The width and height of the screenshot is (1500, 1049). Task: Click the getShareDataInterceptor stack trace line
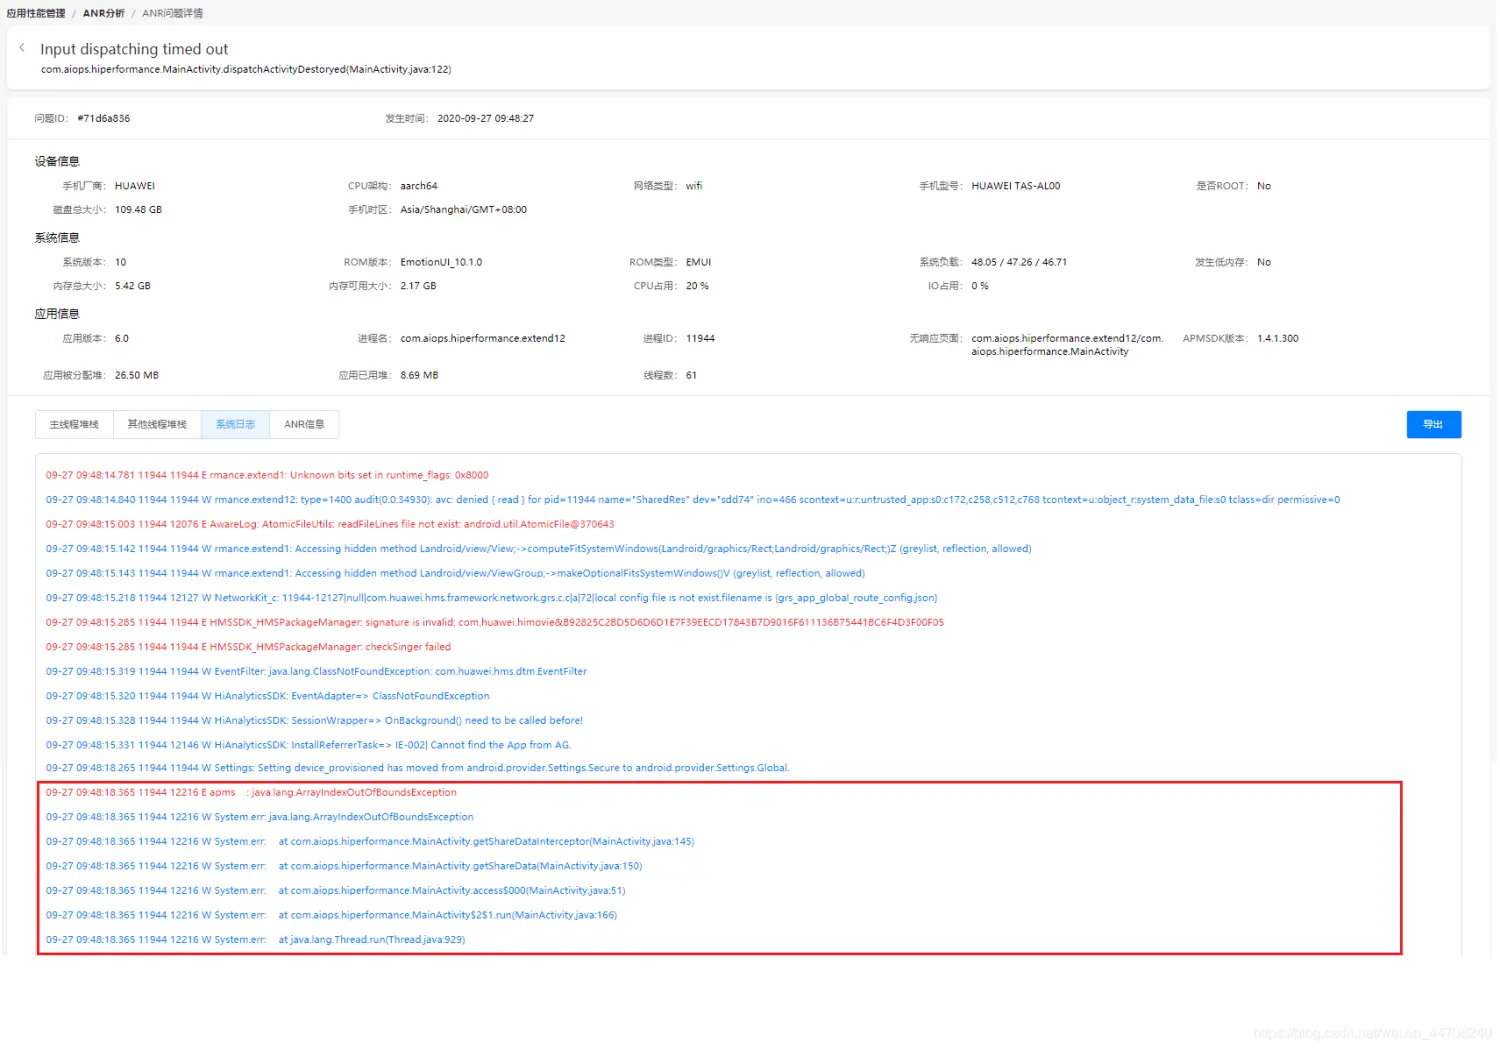[370, 842]
